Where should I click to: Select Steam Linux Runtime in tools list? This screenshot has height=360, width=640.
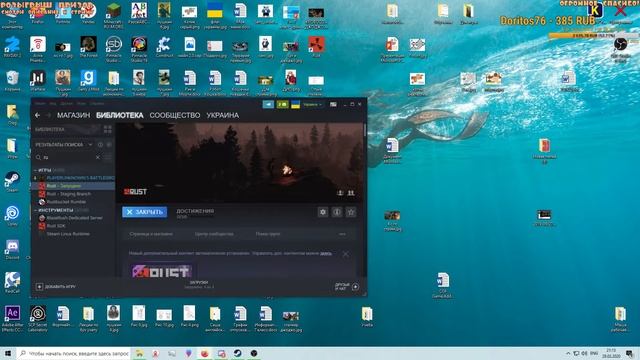click(x=68, y=234)
